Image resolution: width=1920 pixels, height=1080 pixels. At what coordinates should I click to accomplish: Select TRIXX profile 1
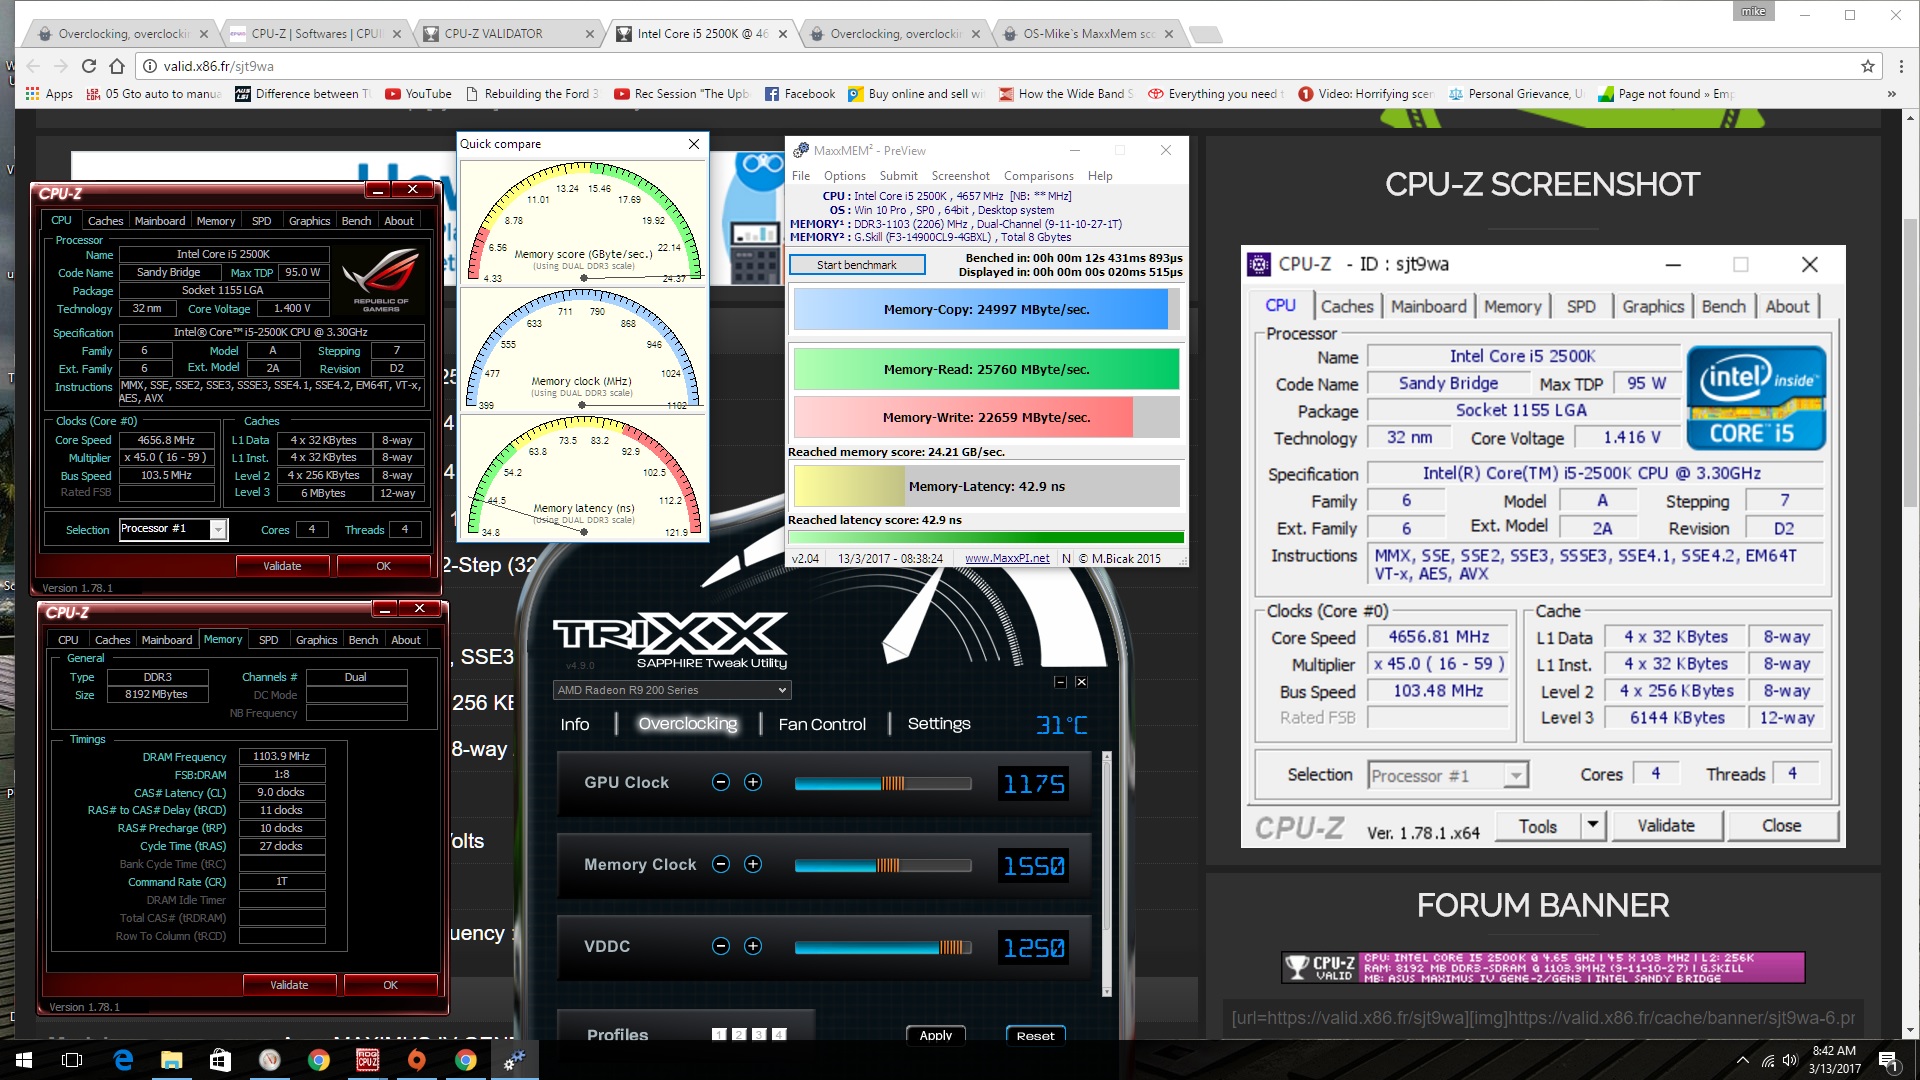tap(719, 1035)
